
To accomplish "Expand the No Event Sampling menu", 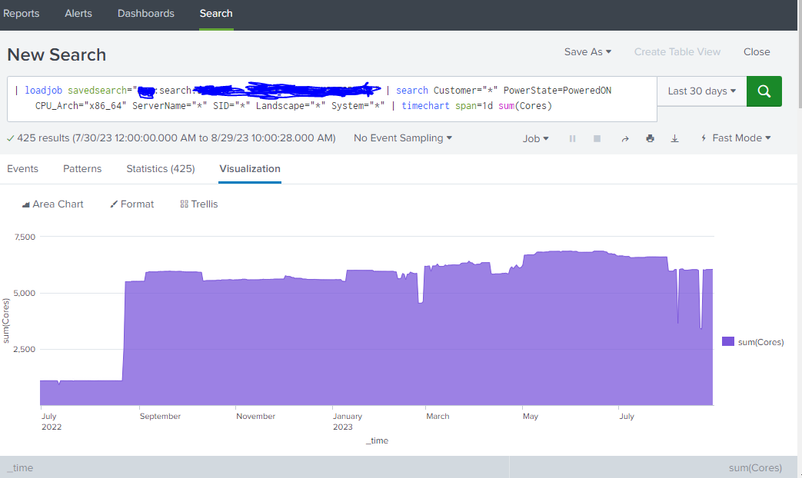I will (x=403, y=138).
